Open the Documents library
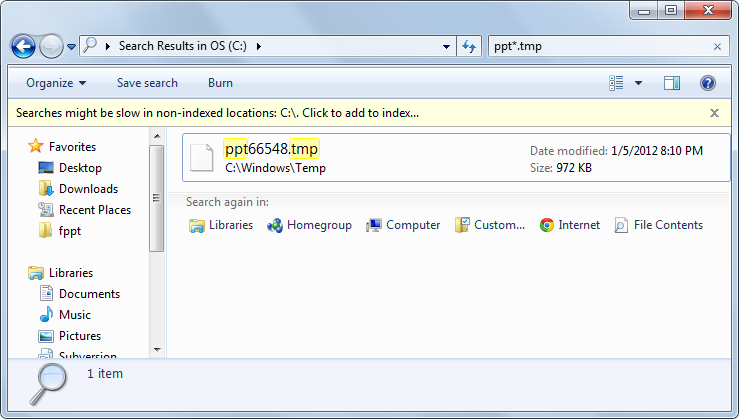 [x=89, y=294]
